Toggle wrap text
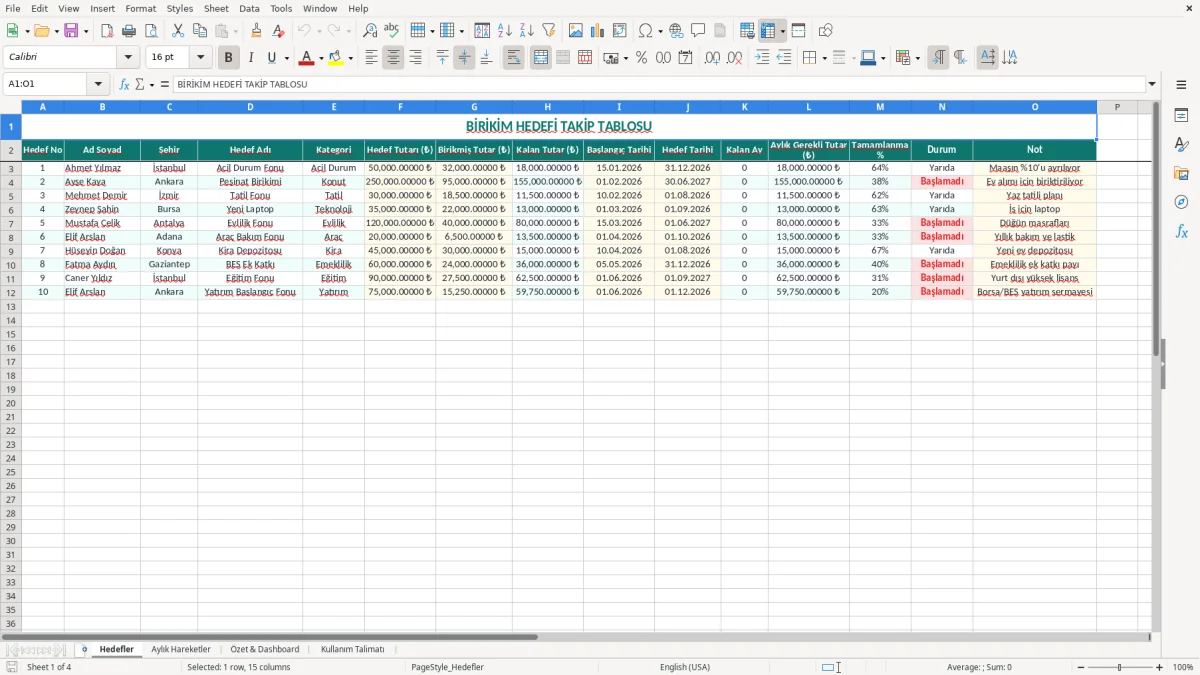 [x=513, y=58]
